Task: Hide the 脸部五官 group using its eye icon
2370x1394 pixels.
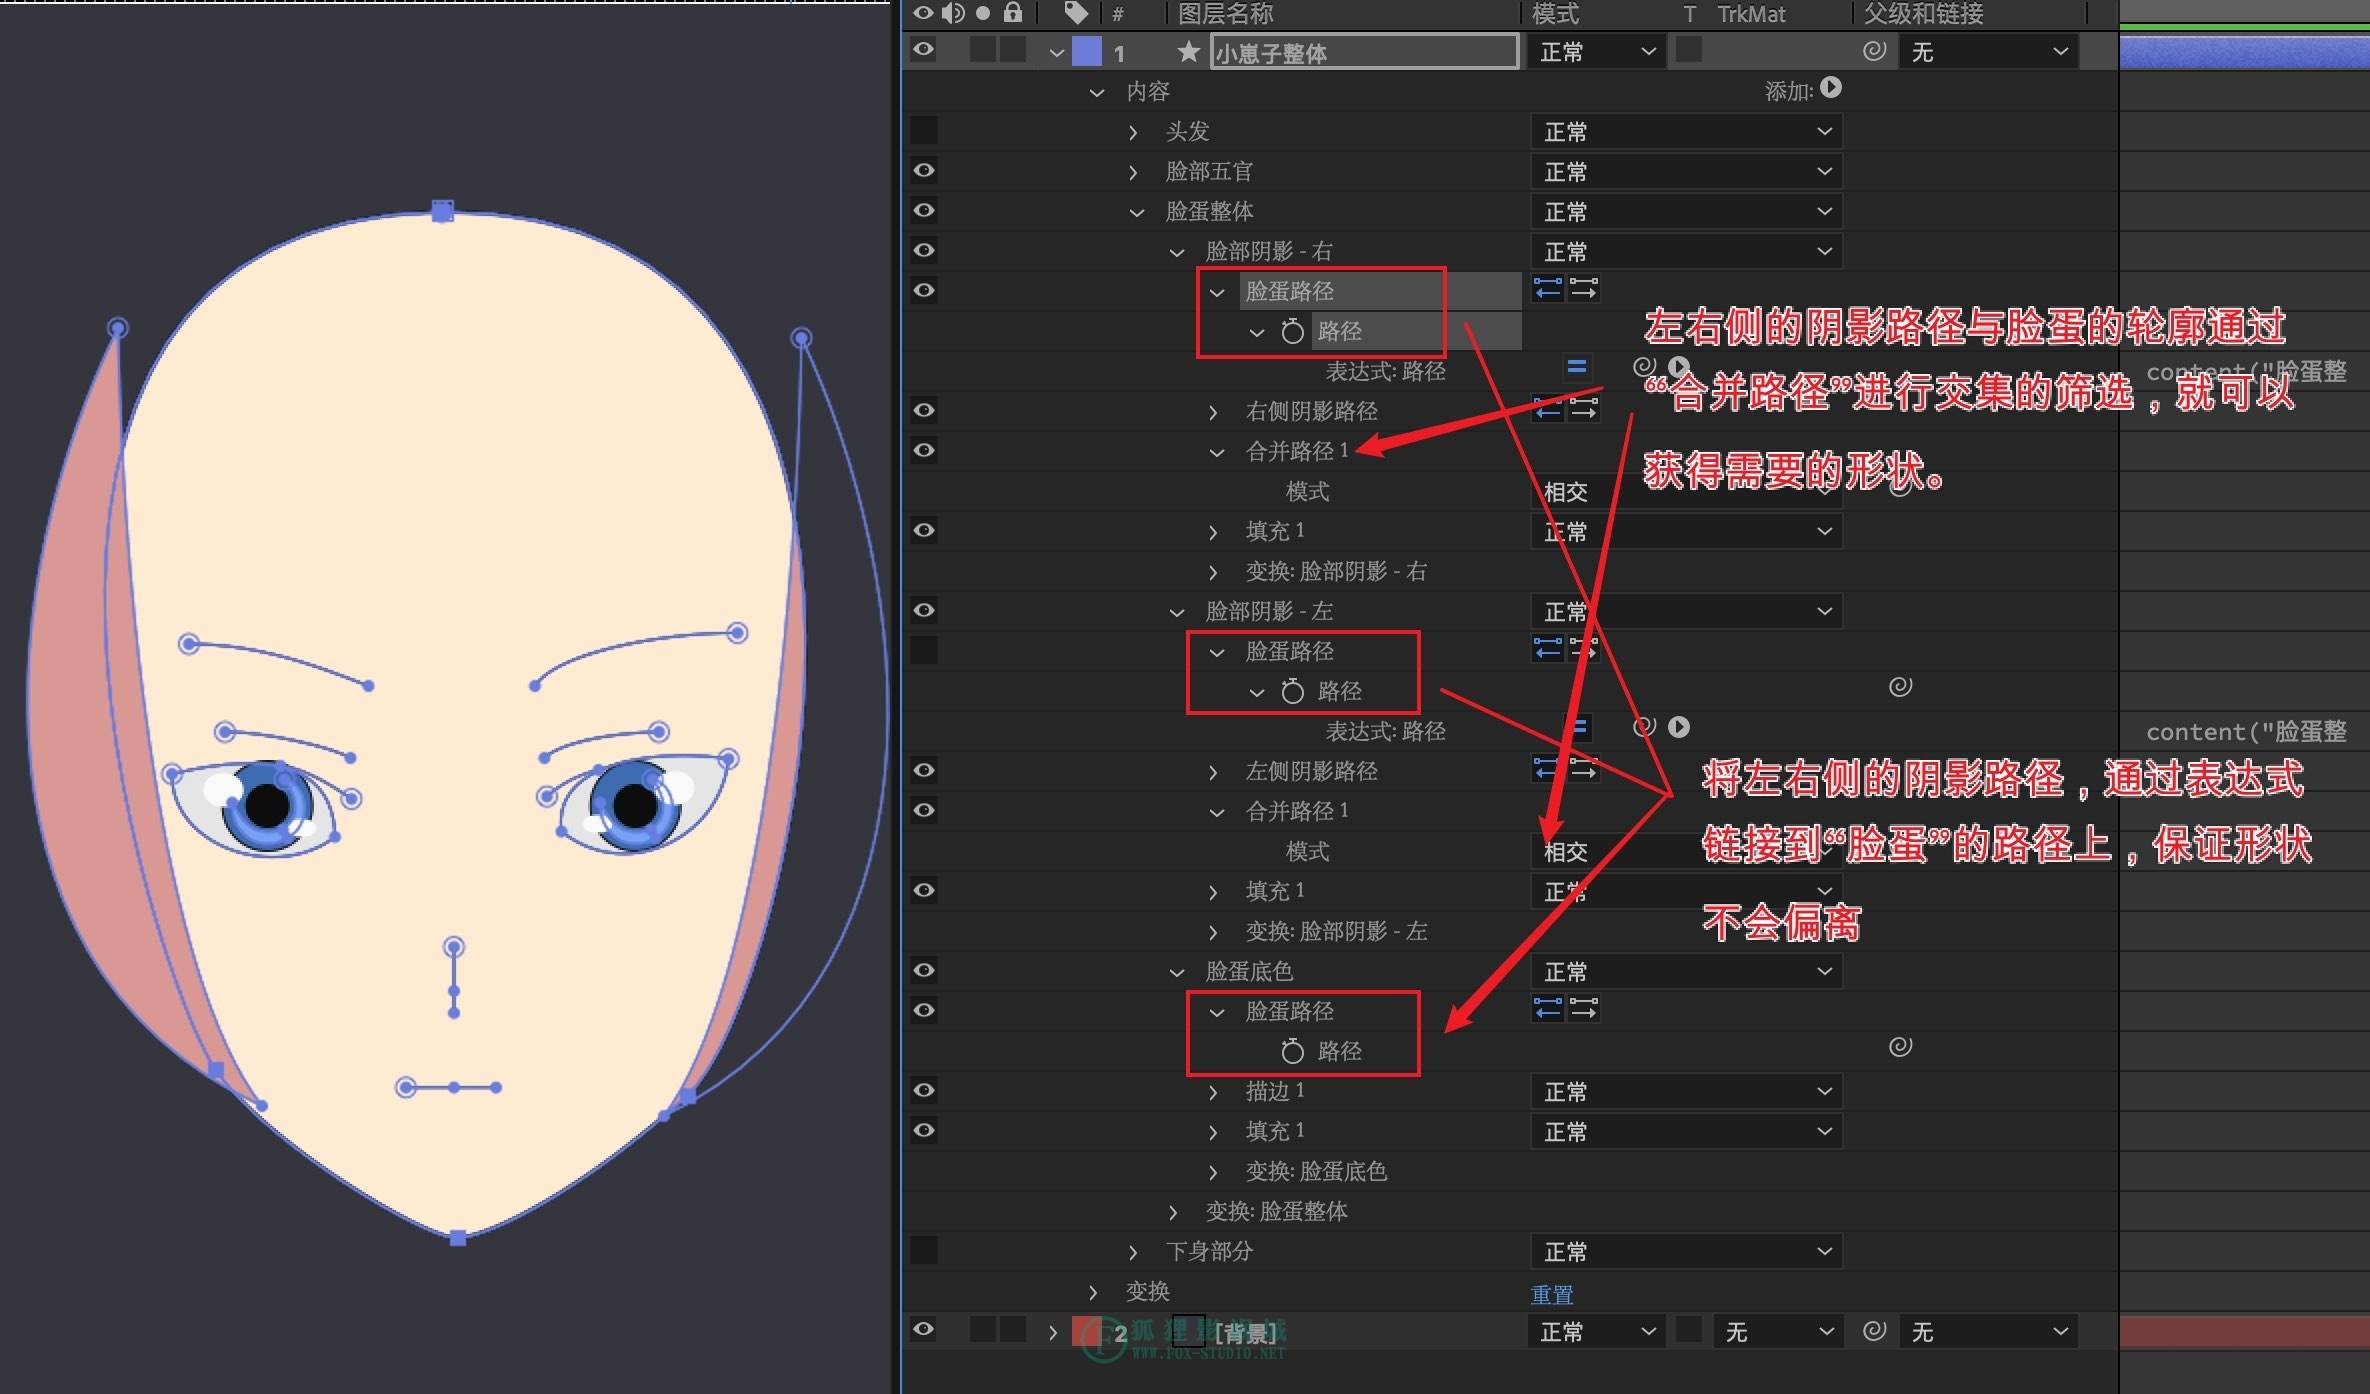Action: [x=924, y=170]
